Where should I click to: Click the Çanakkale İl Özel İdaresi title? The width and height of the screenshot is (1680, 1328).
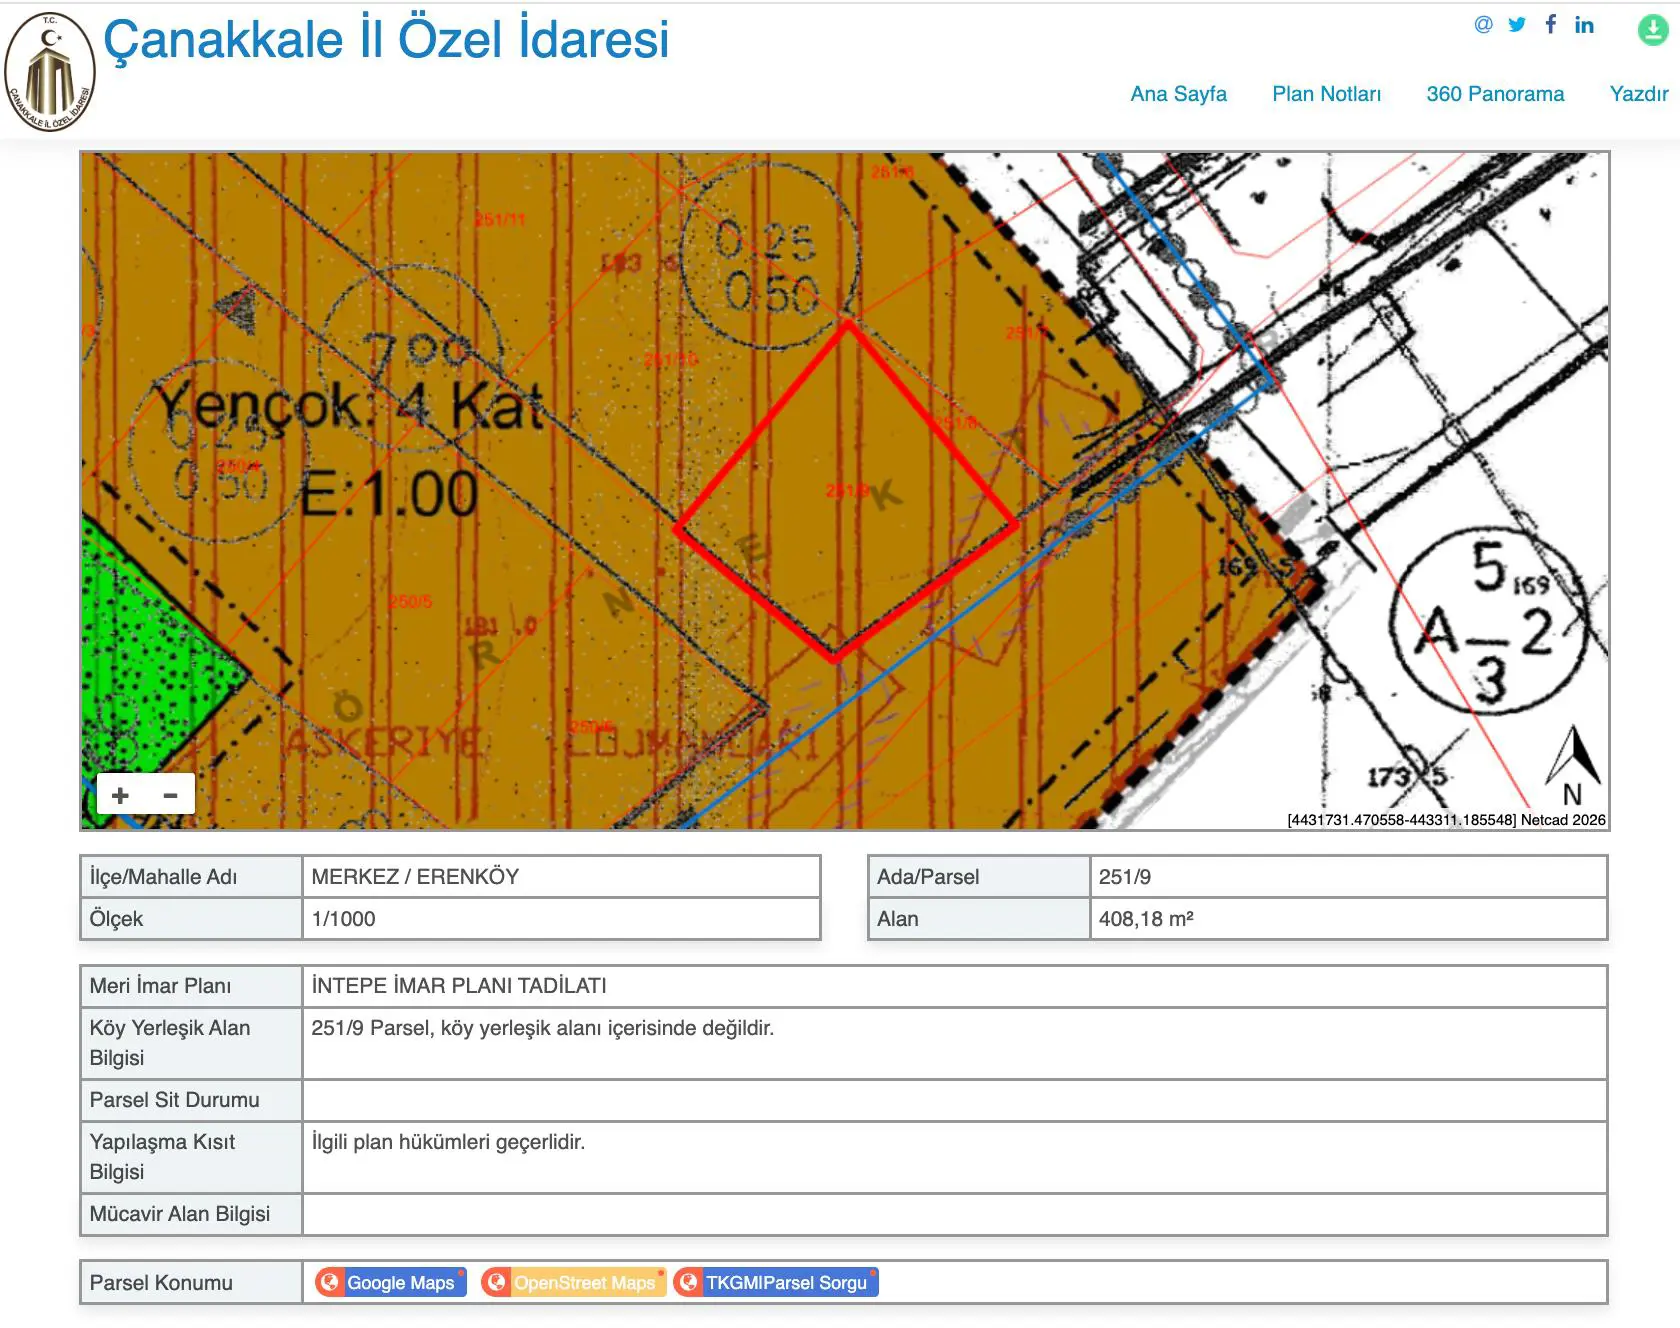pyautogui.click(x=386, y=40)
